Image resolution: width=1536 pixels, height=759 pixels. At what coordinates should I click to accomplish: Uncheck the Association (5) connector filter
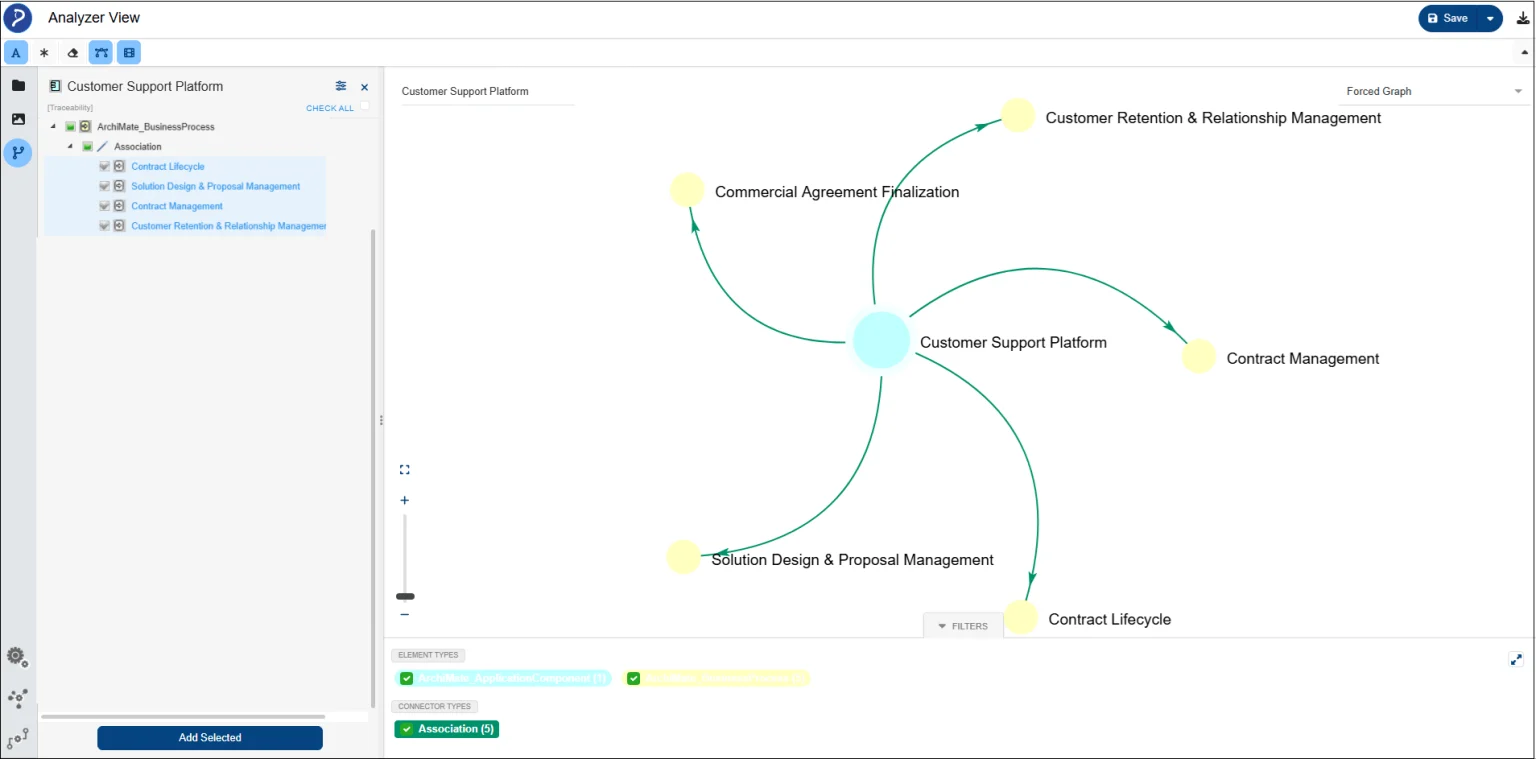[x=406, y=729]
